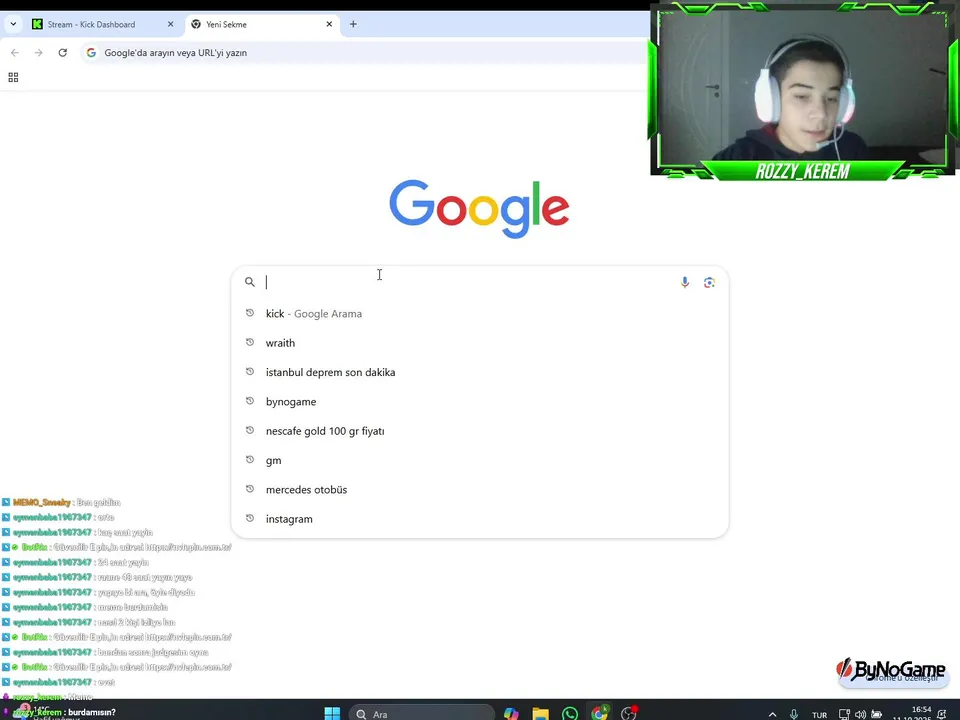
Task: Open the volume tray icon
Action: click(860, 714)
